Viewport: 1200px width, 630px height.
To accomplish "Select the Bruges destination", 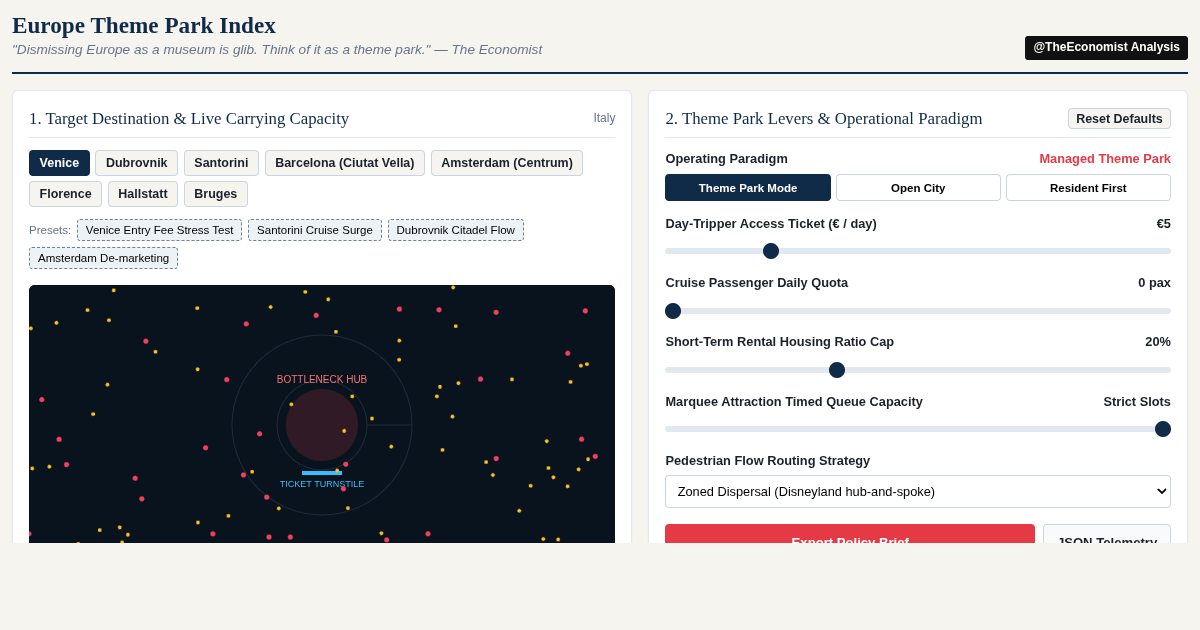I will 216,194.
